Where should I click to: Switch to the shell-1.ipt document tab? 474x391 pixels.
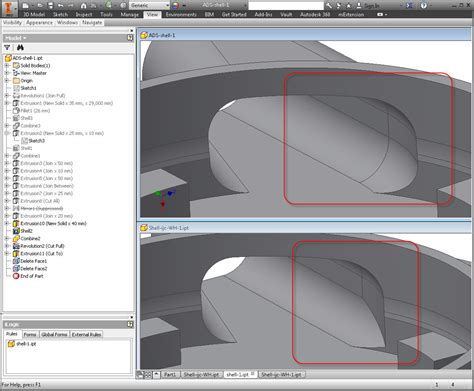pyautogui.click(x=240, y=375)
